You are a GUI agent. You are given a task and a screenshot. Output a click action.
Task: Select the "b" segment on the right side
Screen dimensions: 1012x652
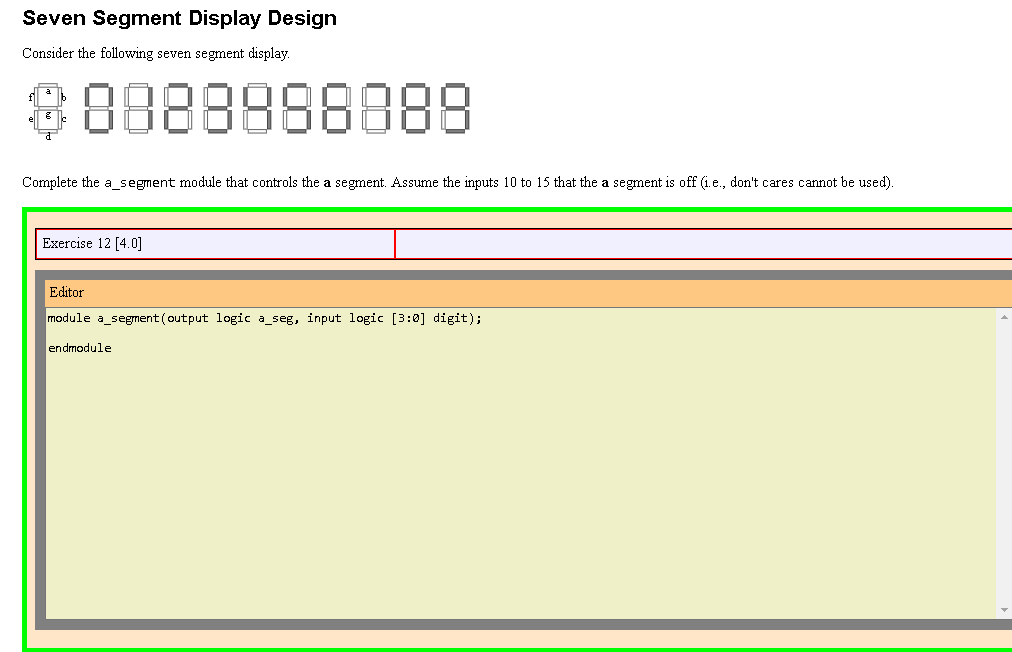(x=63, y=97)
